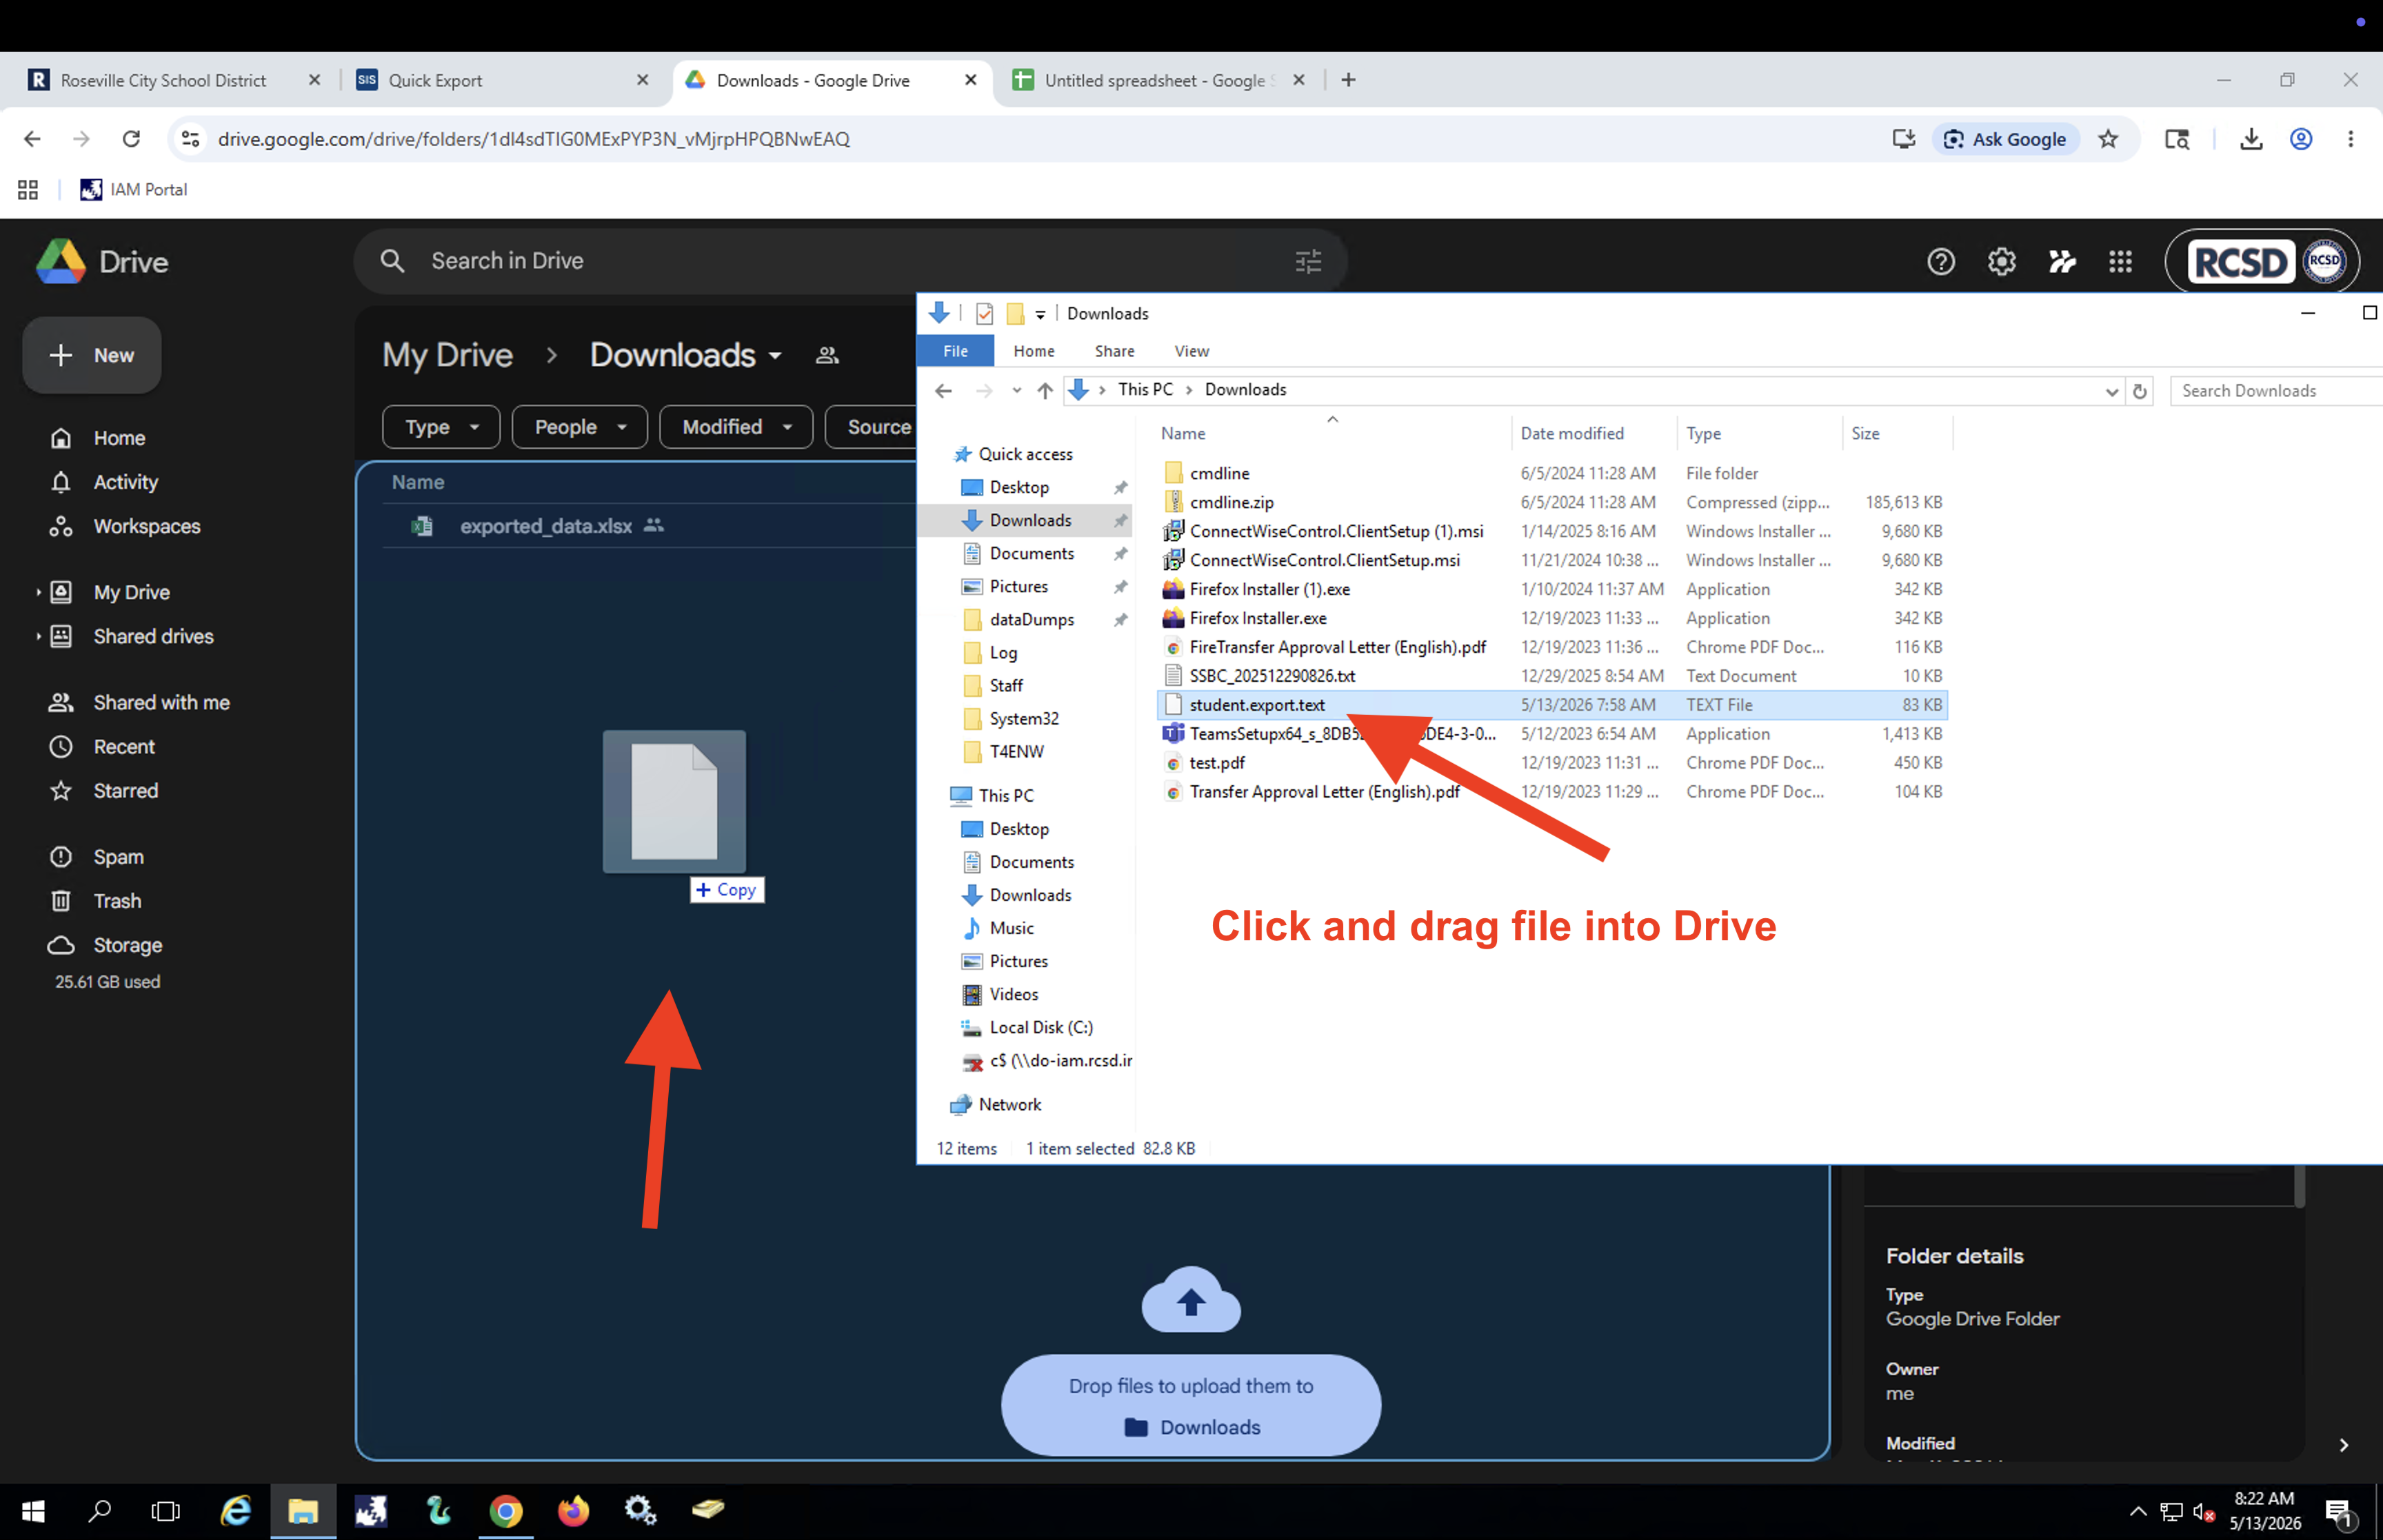Open Windows taskbar search magnifier
The width and height of the screenshot is (2383, 1540).
(99, 1510)
